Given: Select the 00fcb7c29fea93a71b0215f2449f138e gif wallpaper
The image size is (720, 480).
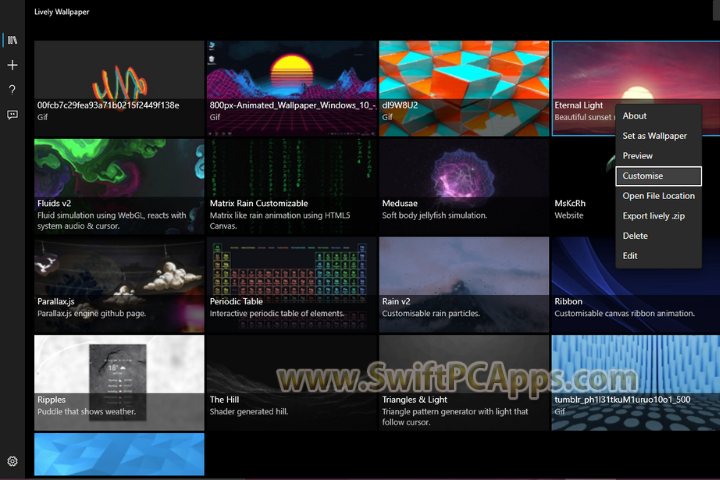Looking at the screenshot, I should (119, 88).
